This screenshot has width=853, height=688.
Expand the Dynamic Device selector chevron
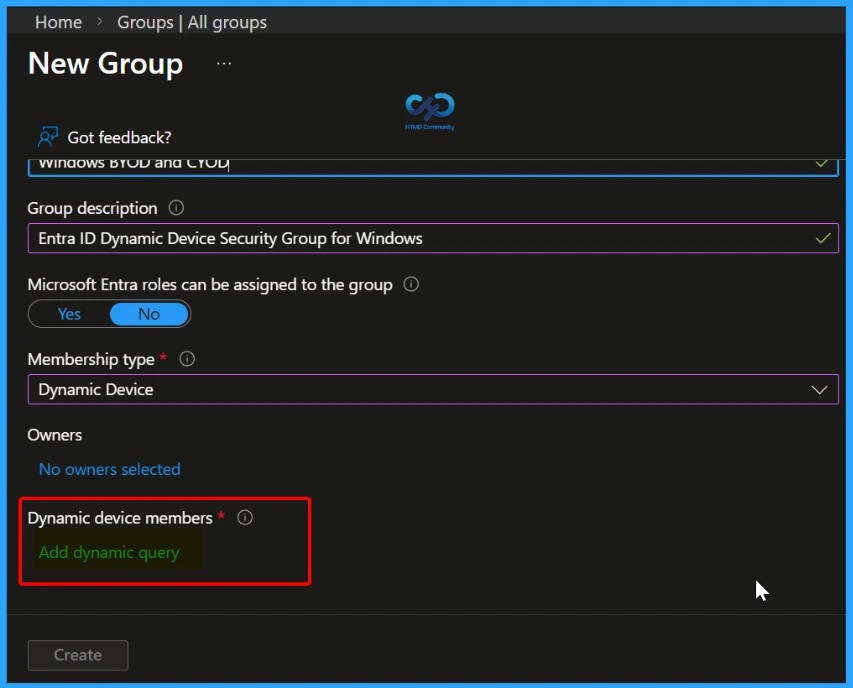tap(819, 390)
